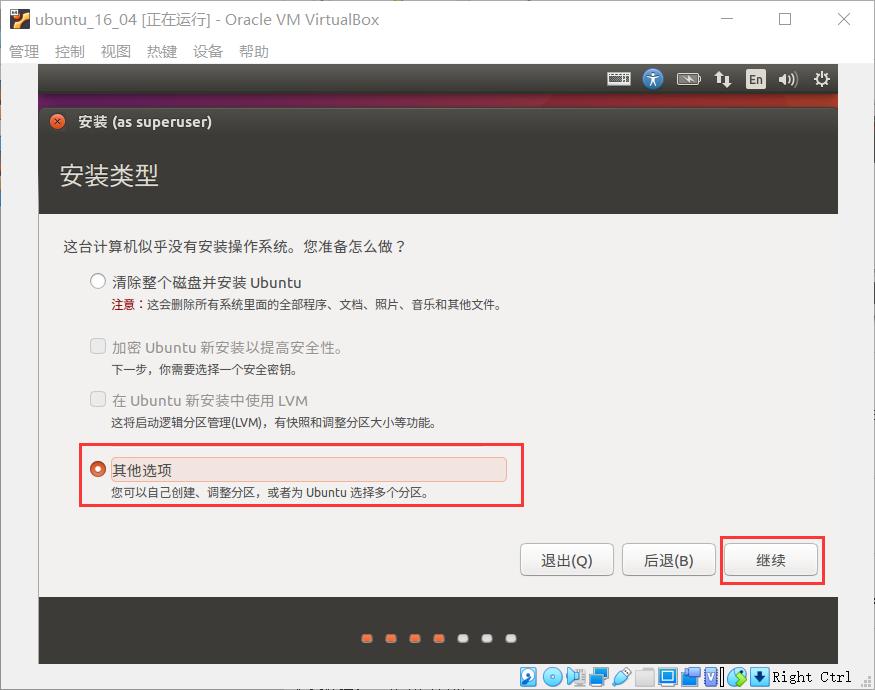The image size is (875, 690).
Task: Click the mouse integration status icon
Action: [737, 677]
